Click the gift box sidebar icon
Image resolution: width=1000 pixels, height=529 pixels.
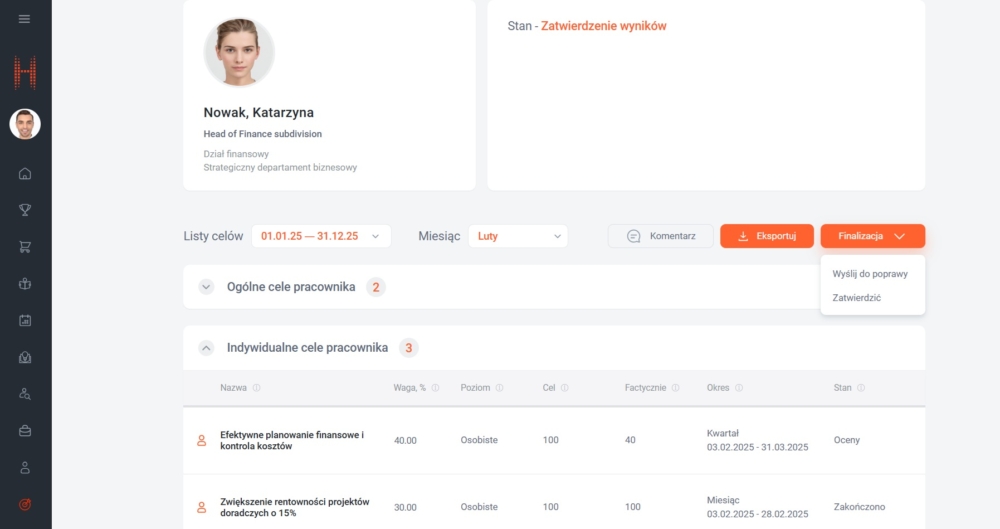click(25, 284)
